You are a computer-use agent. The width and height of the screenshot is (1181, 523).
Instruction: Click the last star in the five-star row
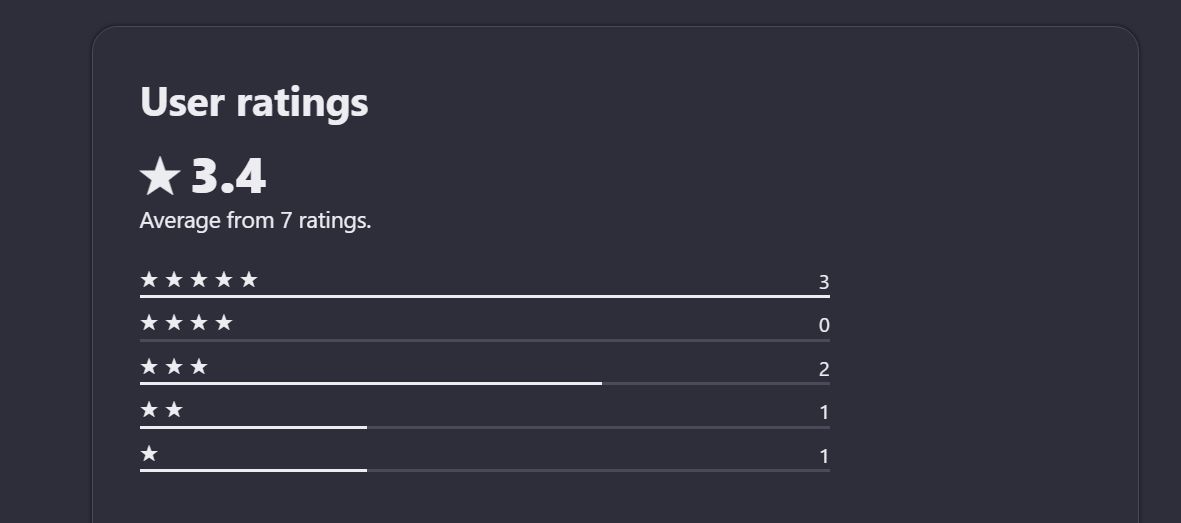[249, 280]
